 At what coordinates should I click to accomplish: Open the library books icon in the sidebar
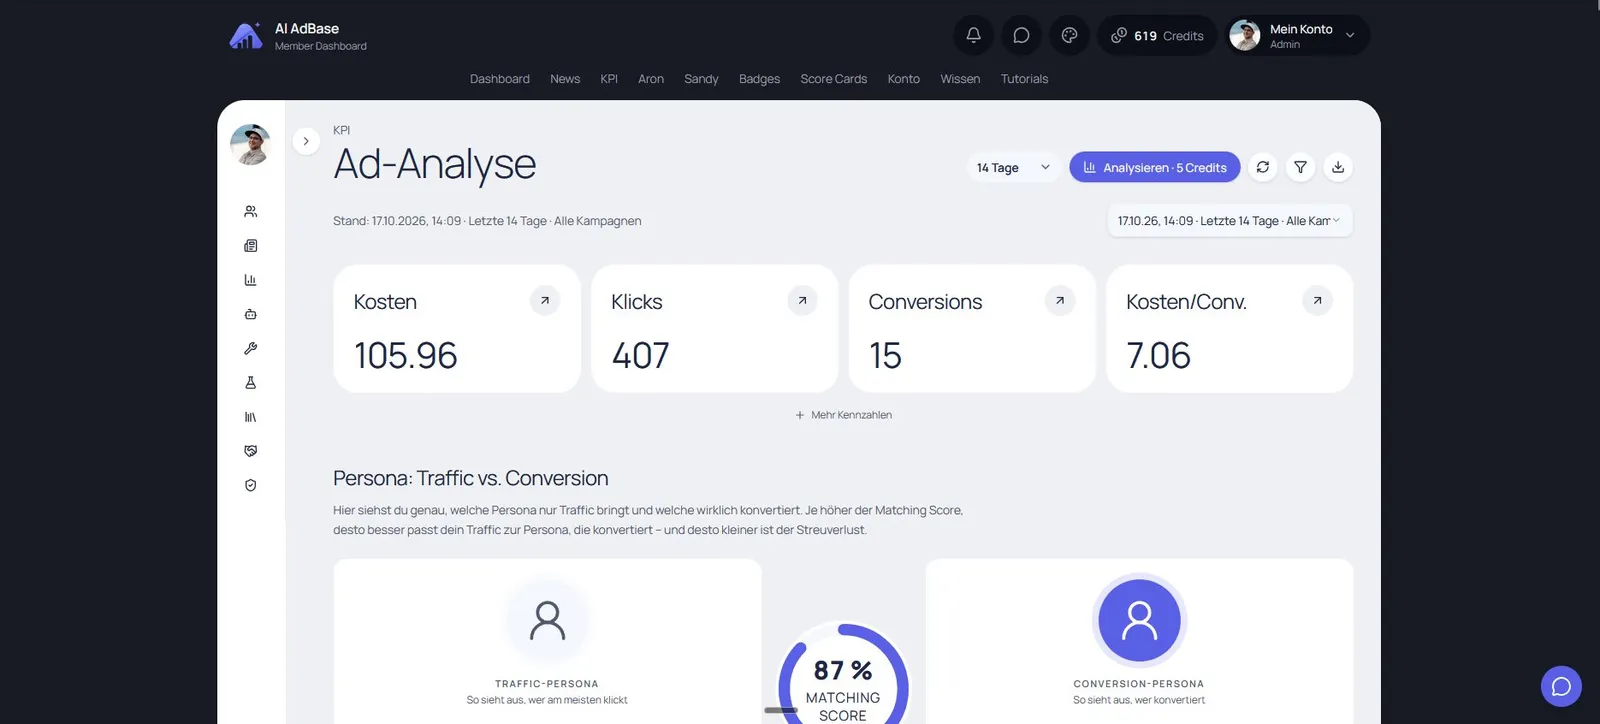pyautogui.click(x=251, y=417)
